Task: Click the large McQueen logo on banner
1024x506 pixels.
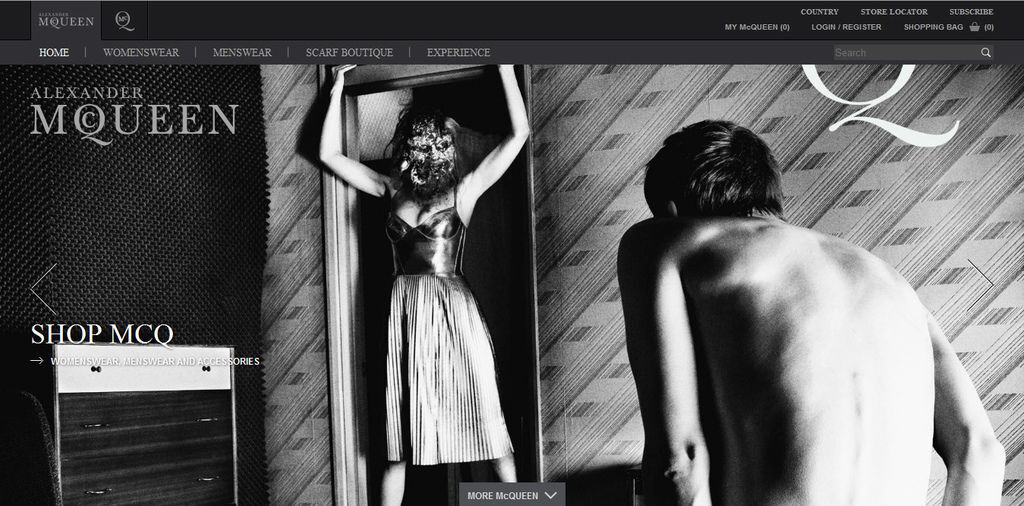Action: pos(134,114)
